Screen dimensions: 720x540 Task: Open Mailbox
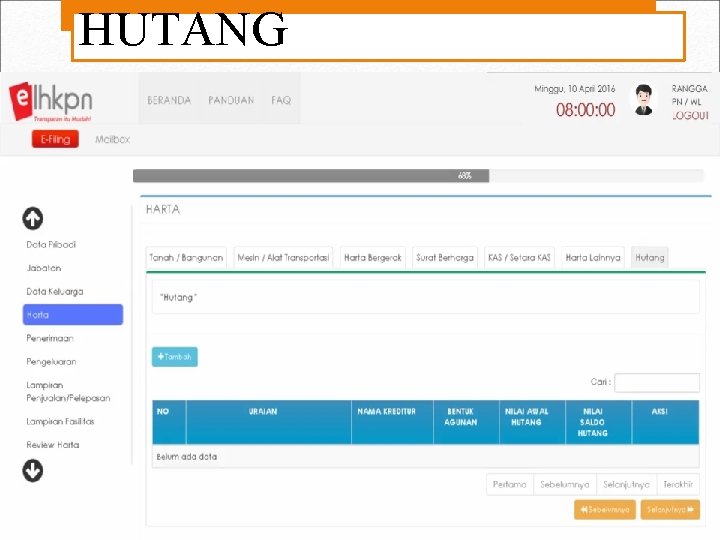tap(112, 139)
